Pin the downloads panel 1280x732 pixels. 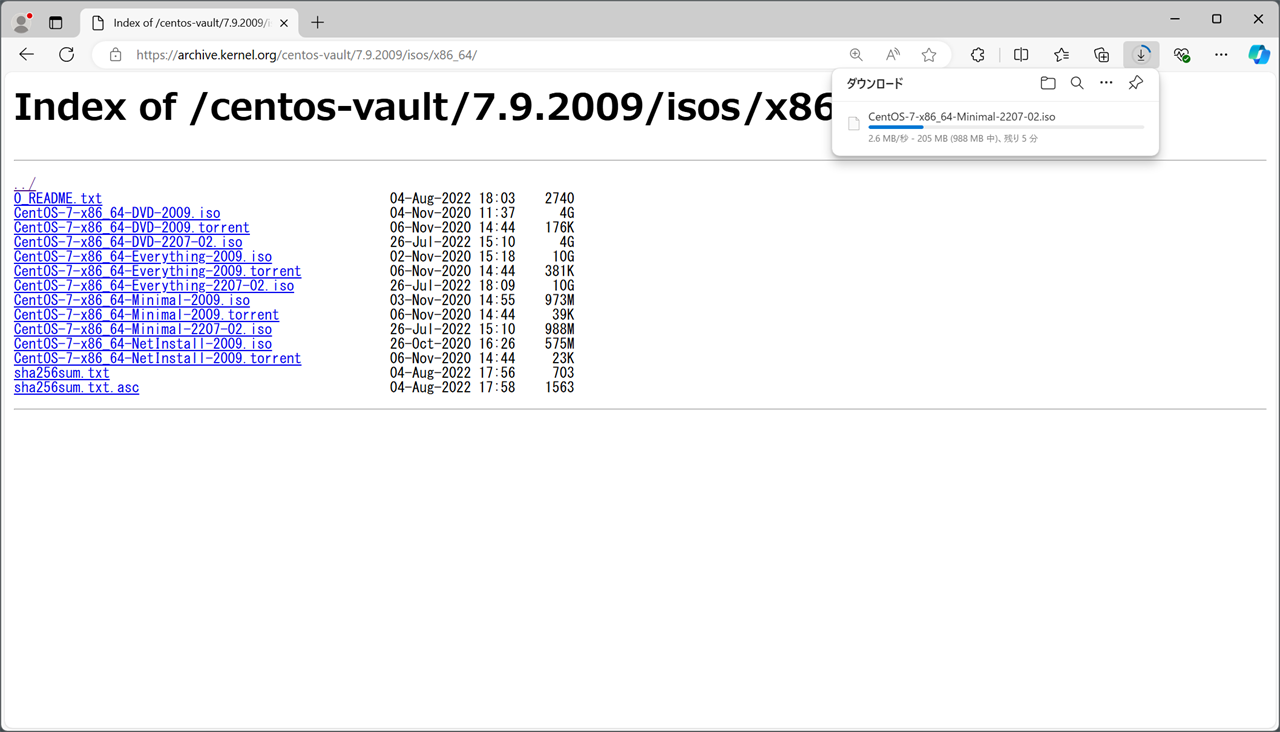coord(1135,84)
